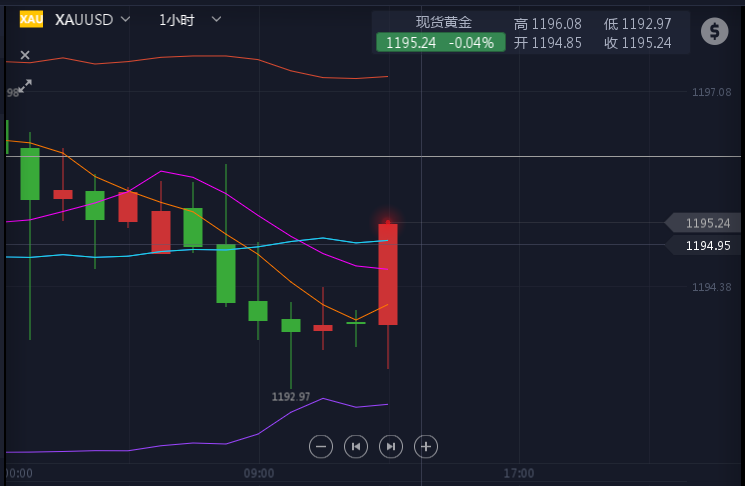Toggle fullscreen chart with the expand arrows icon
Image resolution: width=745 pixels, height=486 pixels.
point(25,86)
